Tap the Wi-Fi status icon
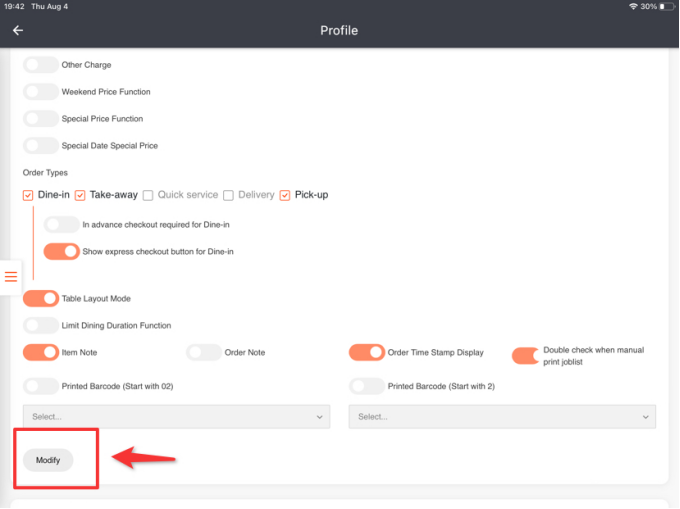This screenshot has width=680, height=509. [633, 6]
